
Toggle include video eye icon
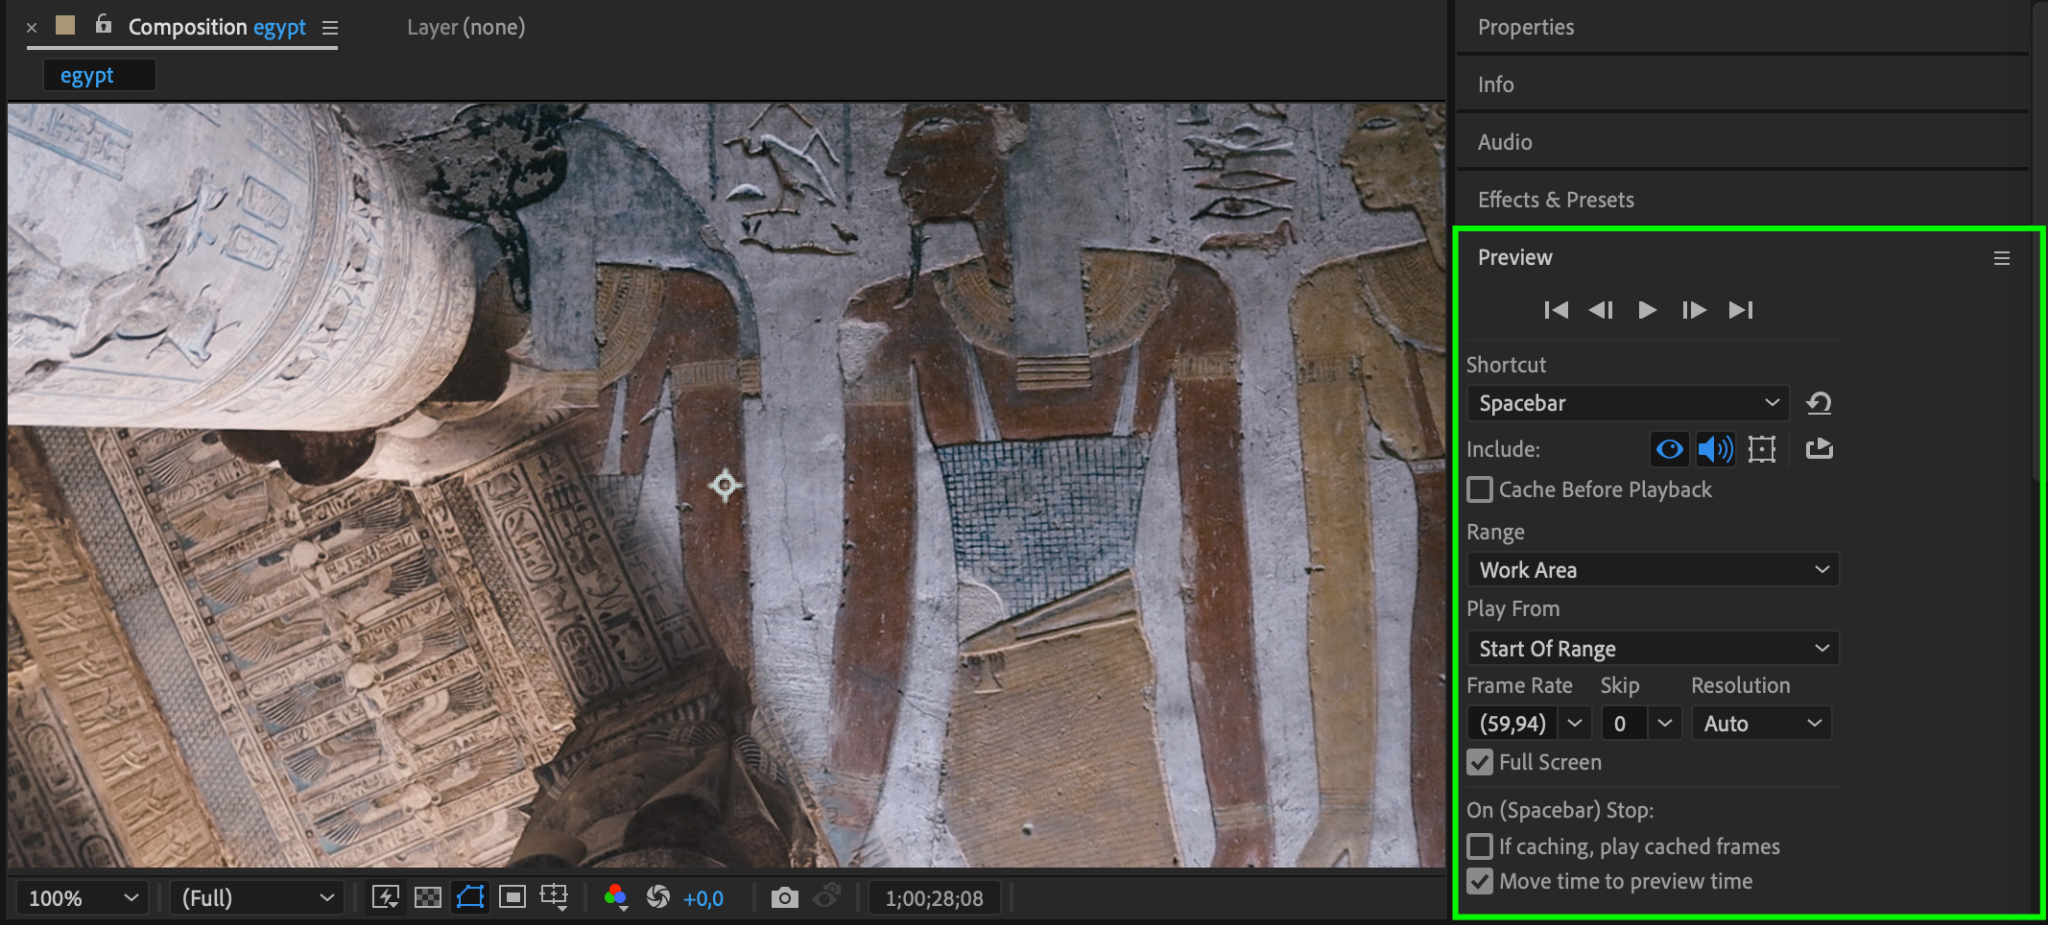[x=1669, y=449]
